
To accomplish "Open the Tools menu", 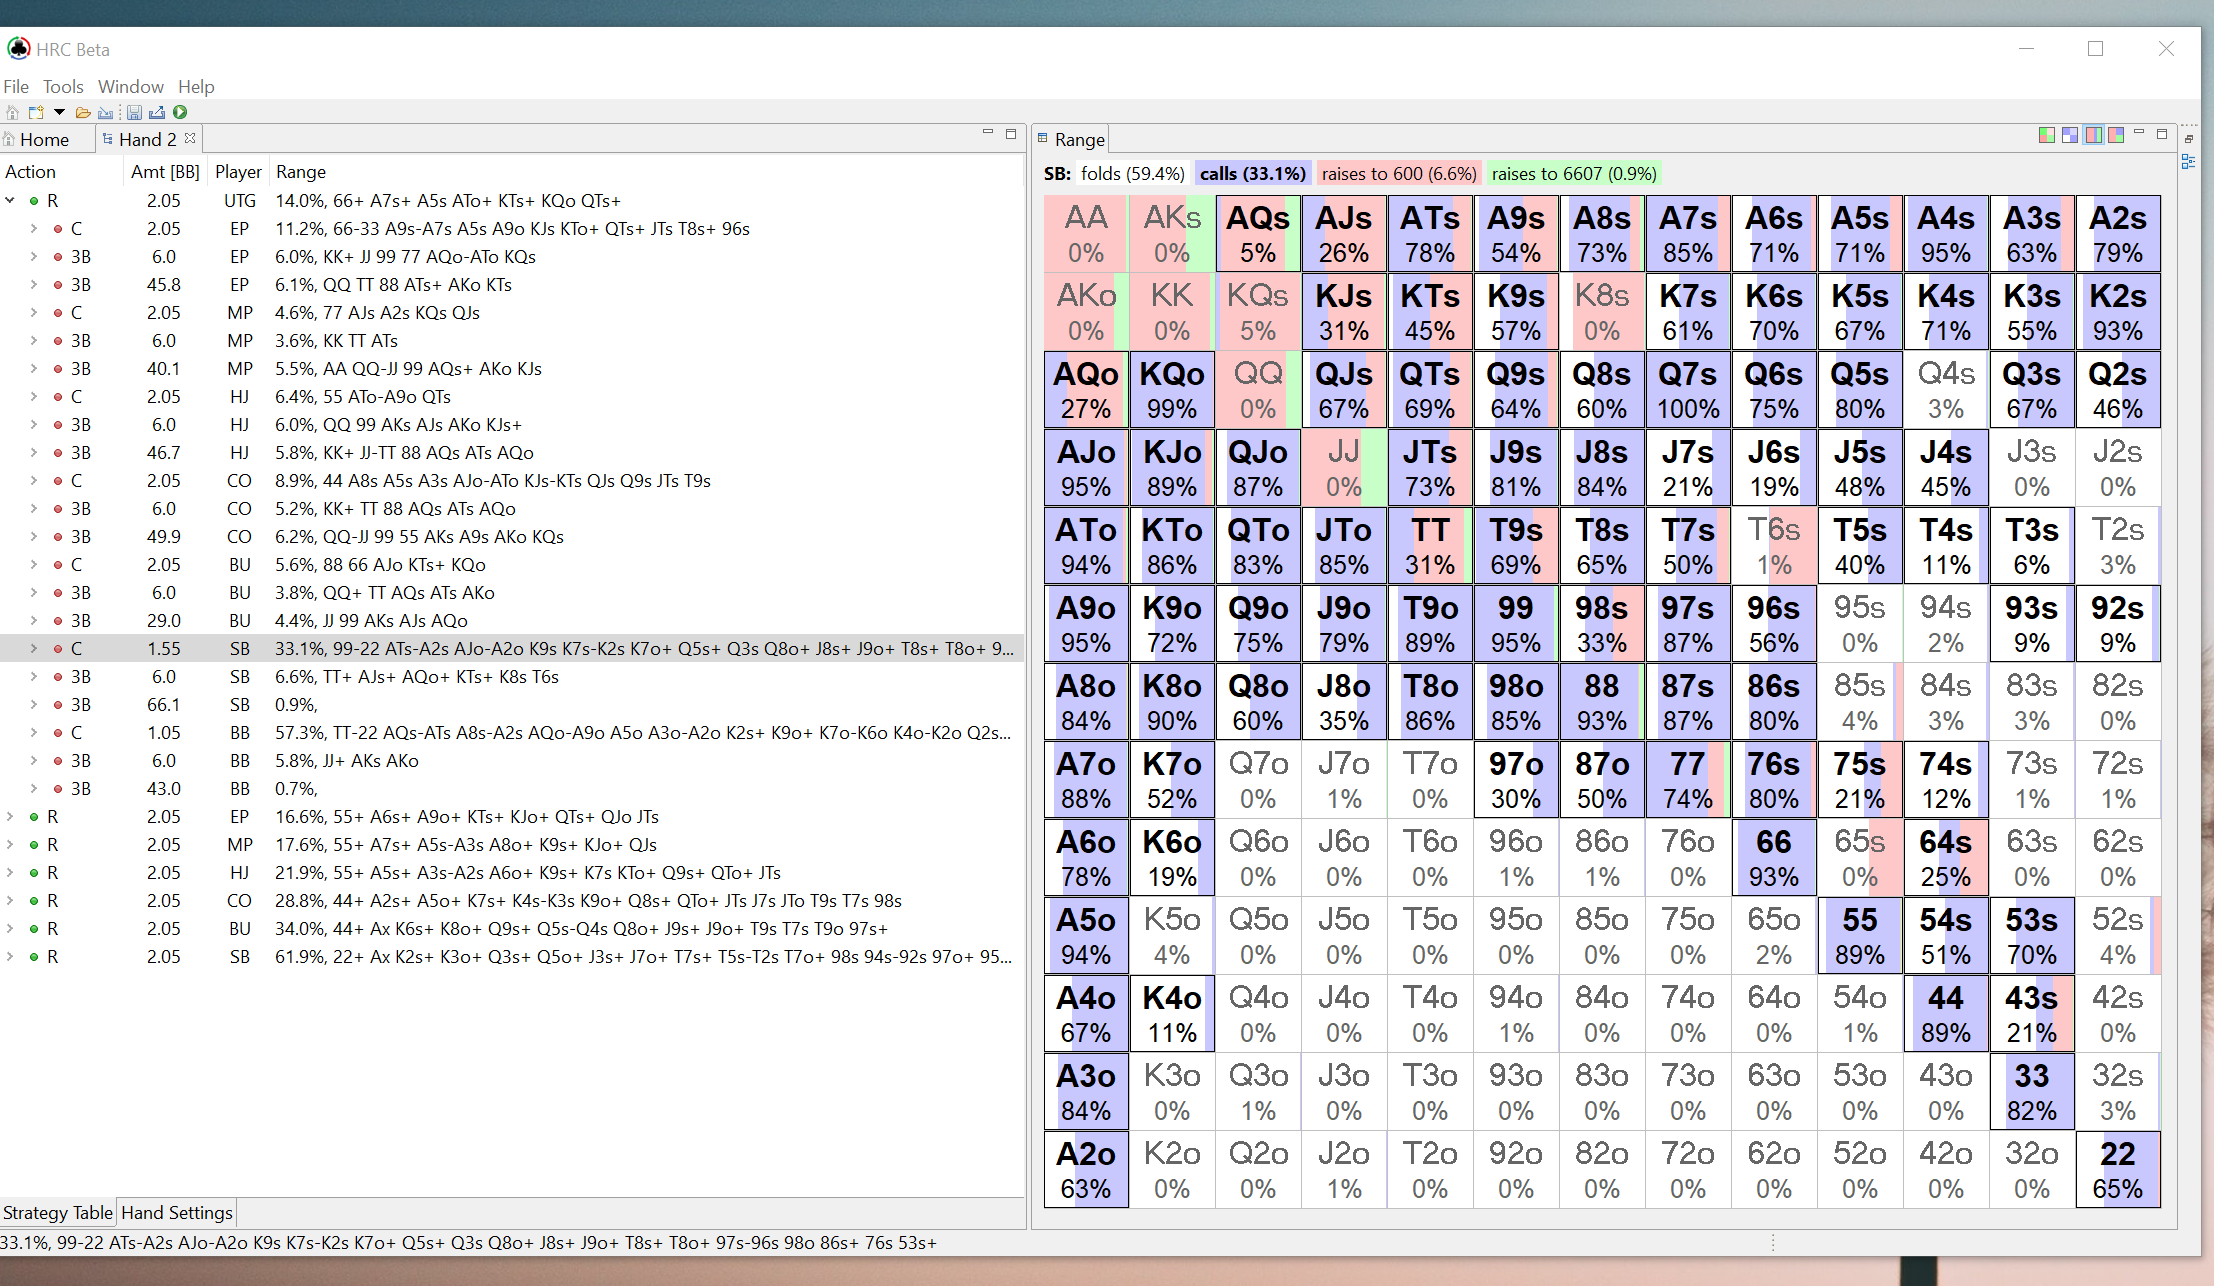I will click(63, 87).
